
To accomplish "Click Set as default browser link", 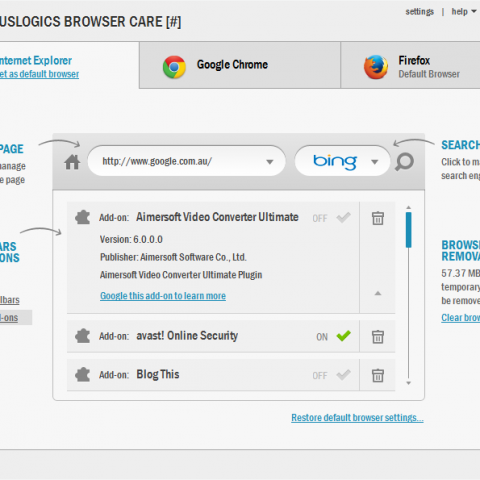I will (x=39, y=74).
